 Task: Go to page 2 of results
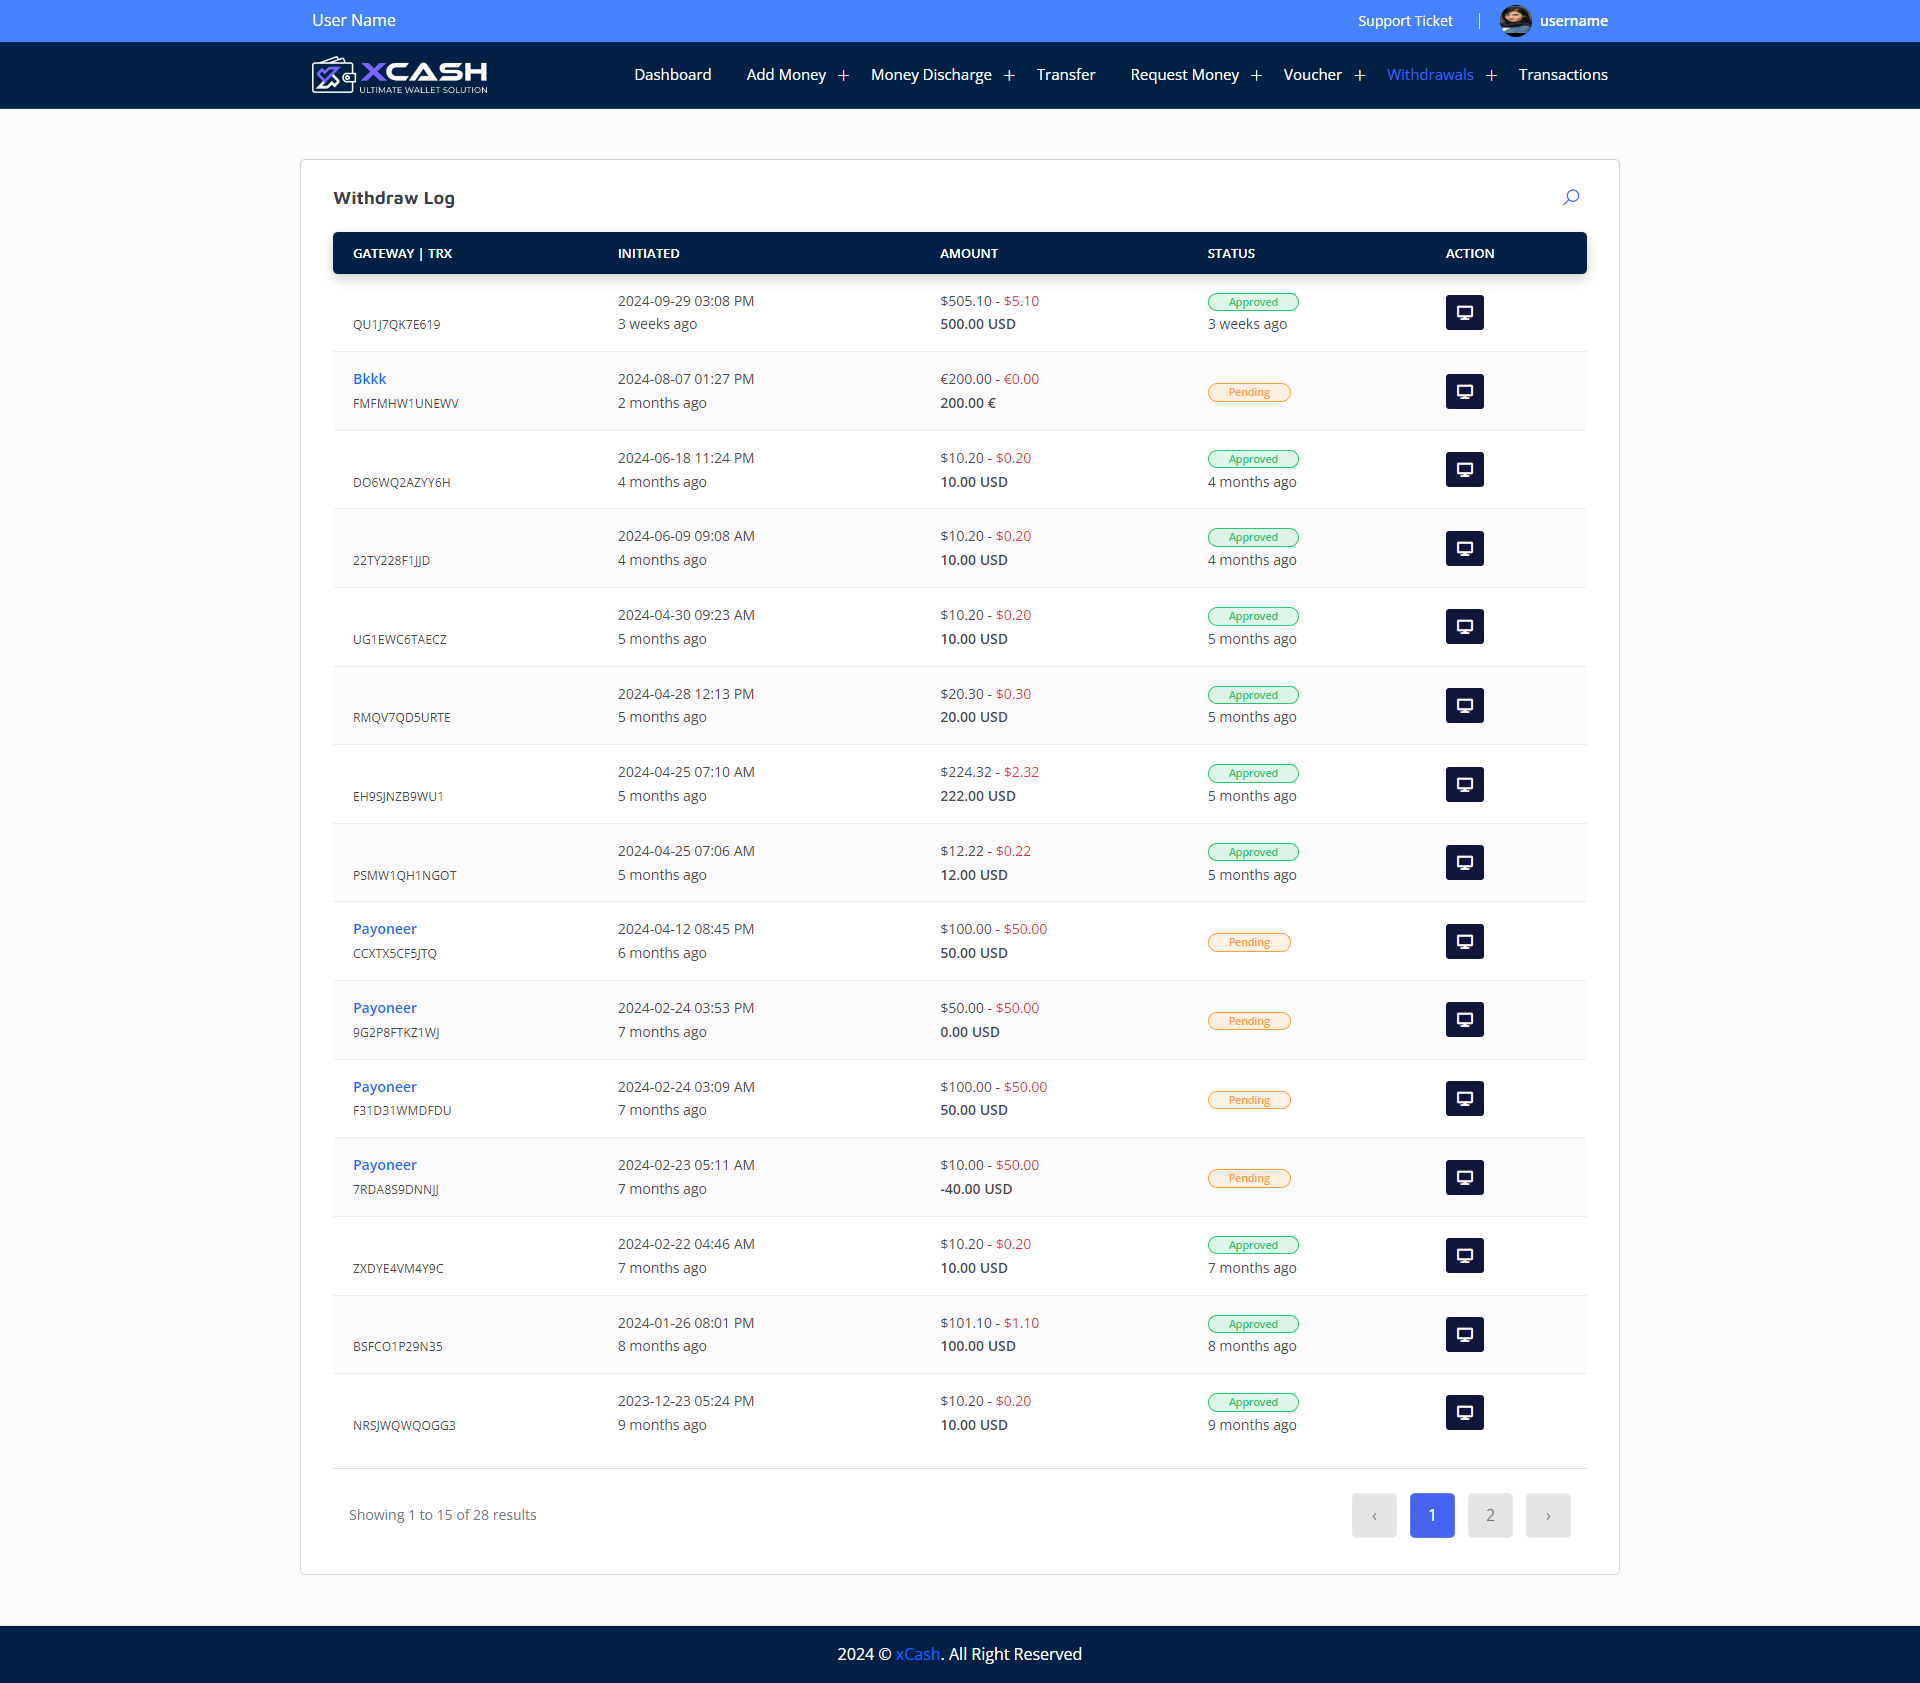(1489, 1515)
